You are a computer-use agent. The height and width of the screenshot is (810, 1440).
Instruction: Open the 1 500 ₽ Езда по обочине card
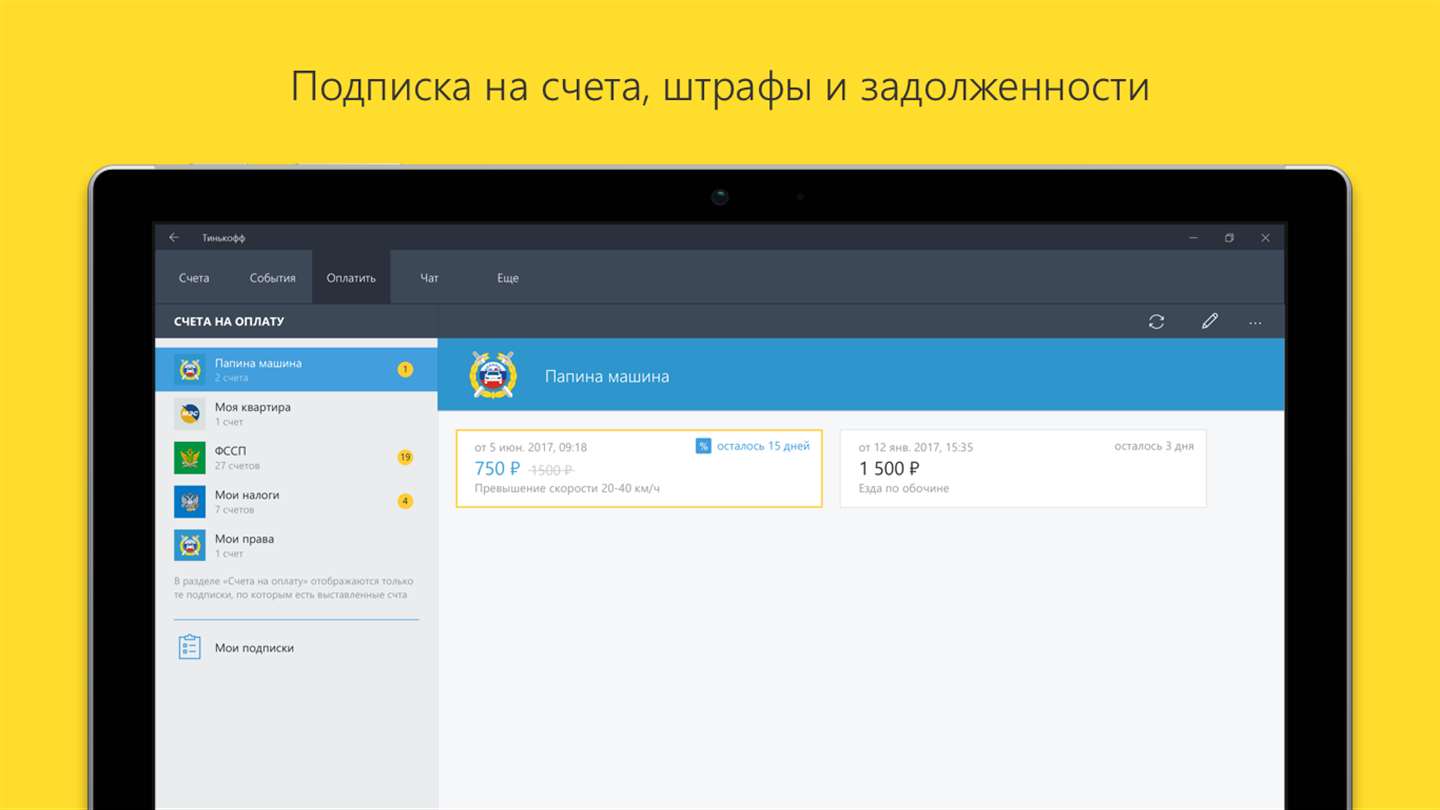tap(1023, 469)
